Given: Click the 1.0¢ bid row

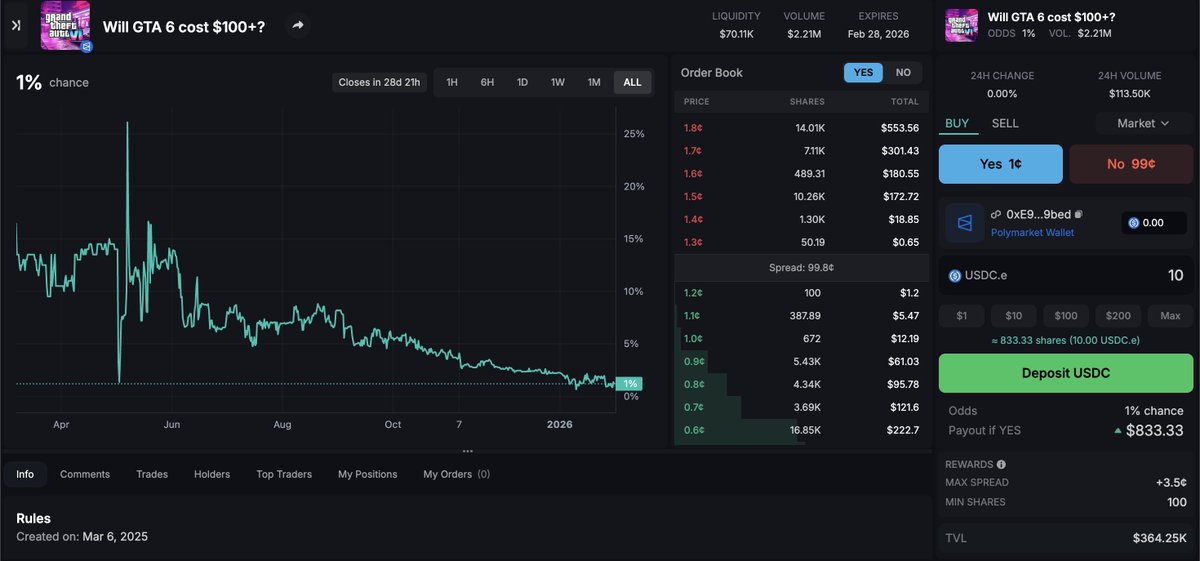Looking at the screenshot, I should coord(801,338).
